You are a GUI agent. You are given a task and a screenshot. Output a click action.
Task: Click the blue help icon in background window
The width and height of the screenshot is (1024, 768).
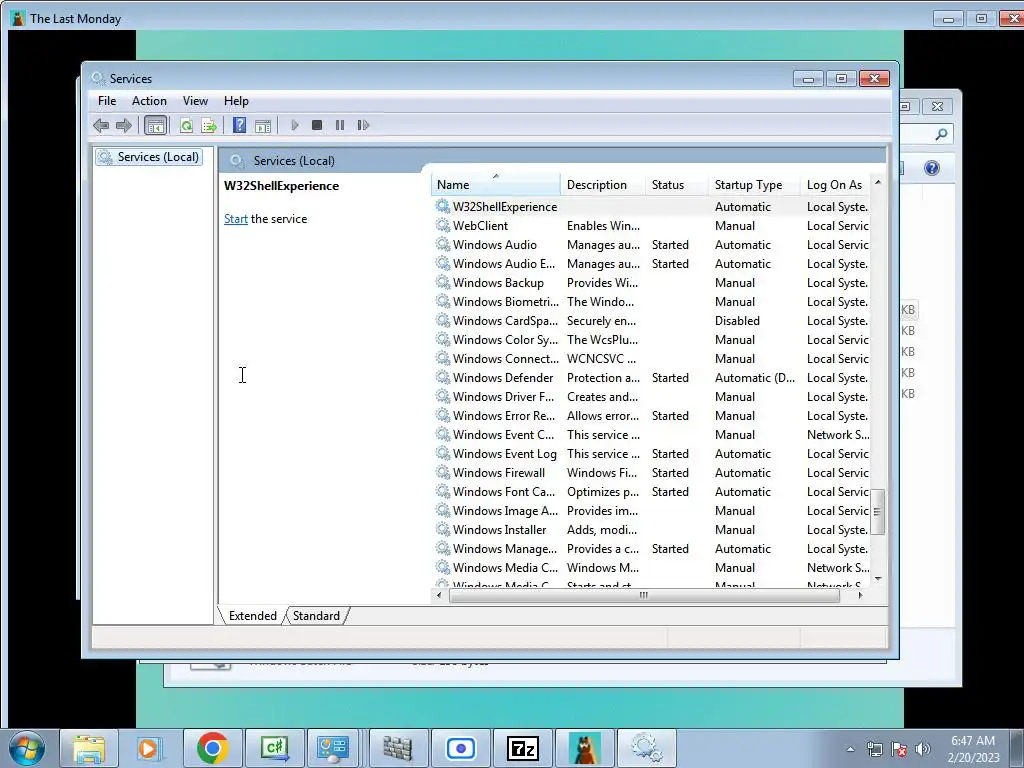pyautogui.click(x=932, y=168)
